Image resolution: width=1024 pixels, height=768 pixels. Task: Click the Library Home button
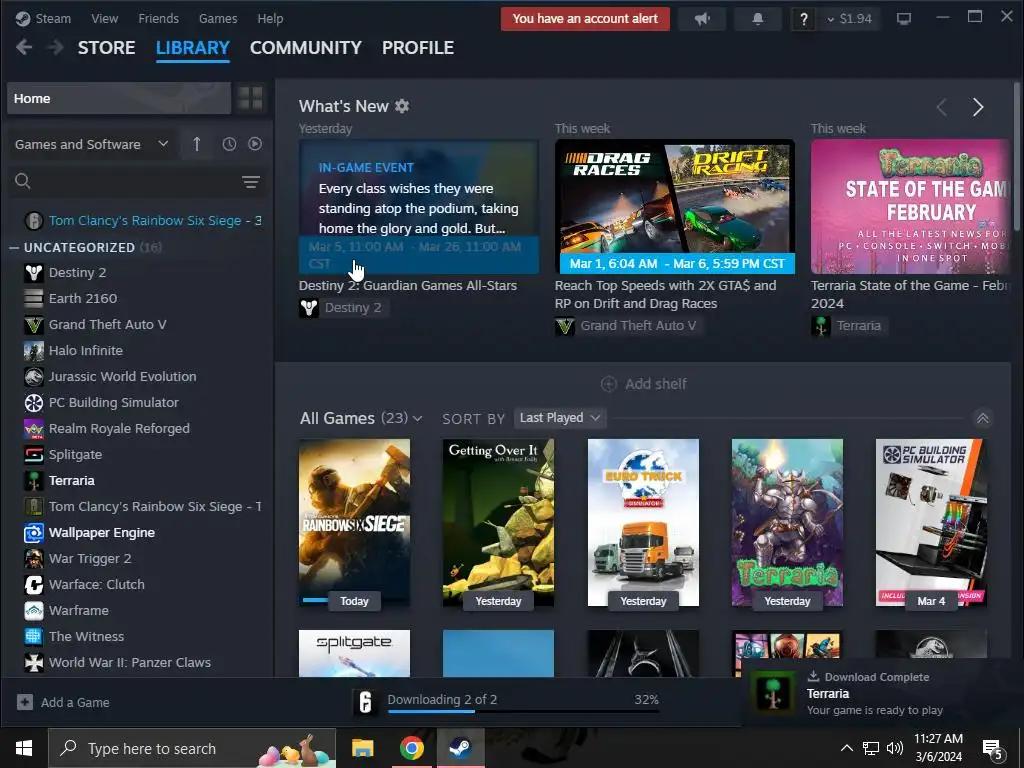pos(119,99)
